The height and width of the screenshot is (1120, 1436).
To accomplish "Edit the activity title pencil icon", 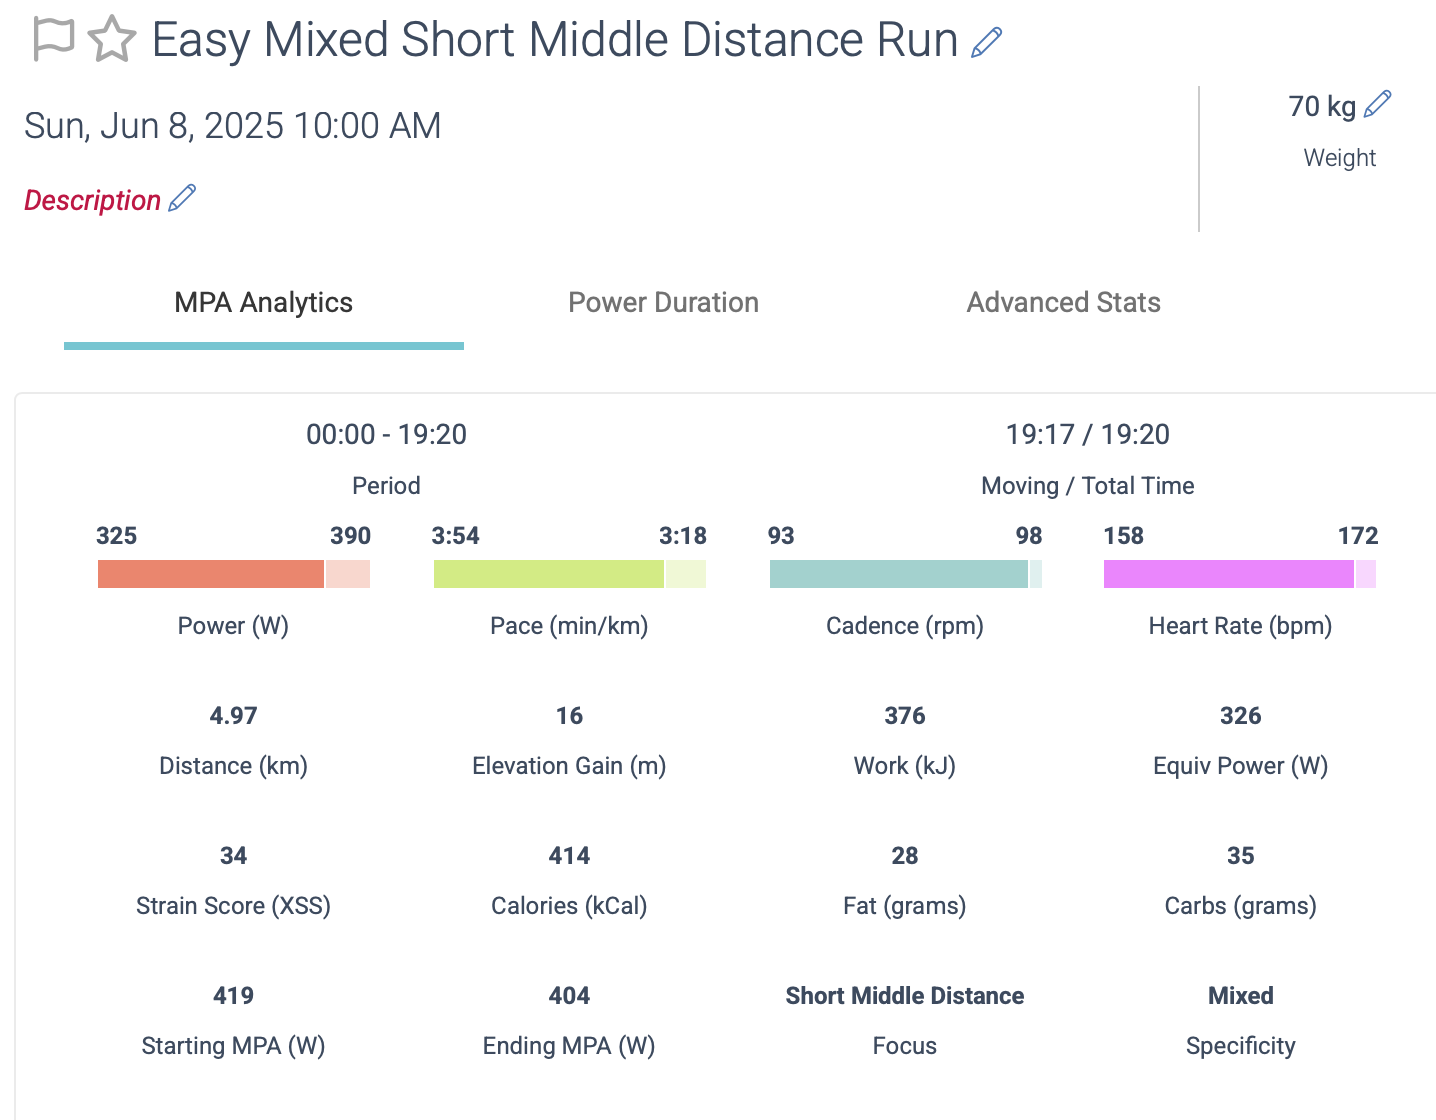I will pyautogui.click(x=986, y=42).
